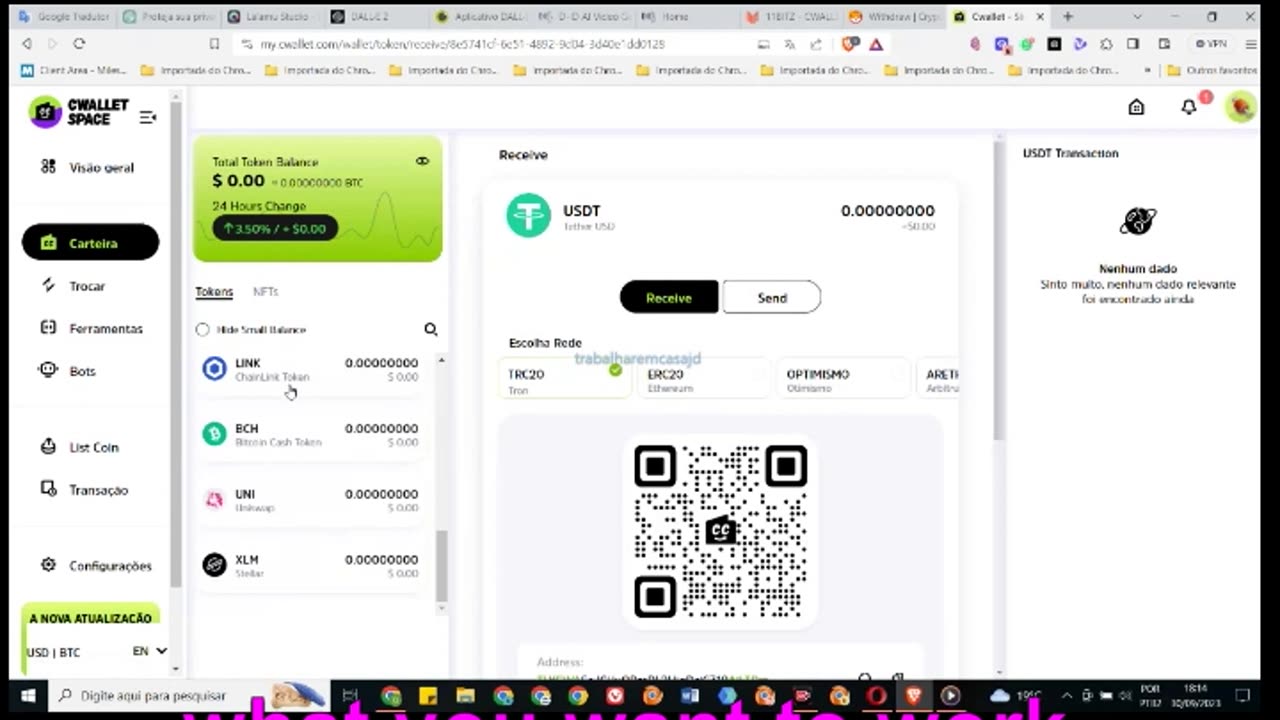
Task: Click the Cwallet Space logo
Action: click(79, 112)
